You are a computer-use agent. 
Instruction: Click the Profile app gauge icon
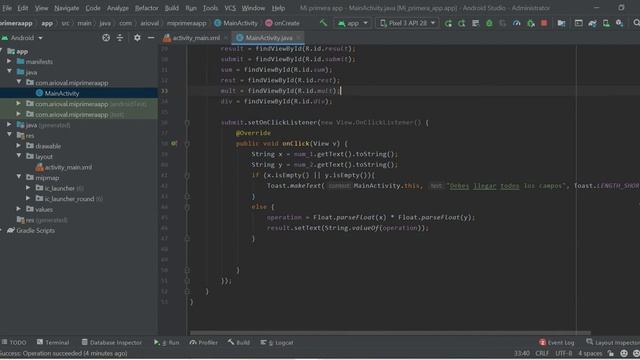pos(516,23)
